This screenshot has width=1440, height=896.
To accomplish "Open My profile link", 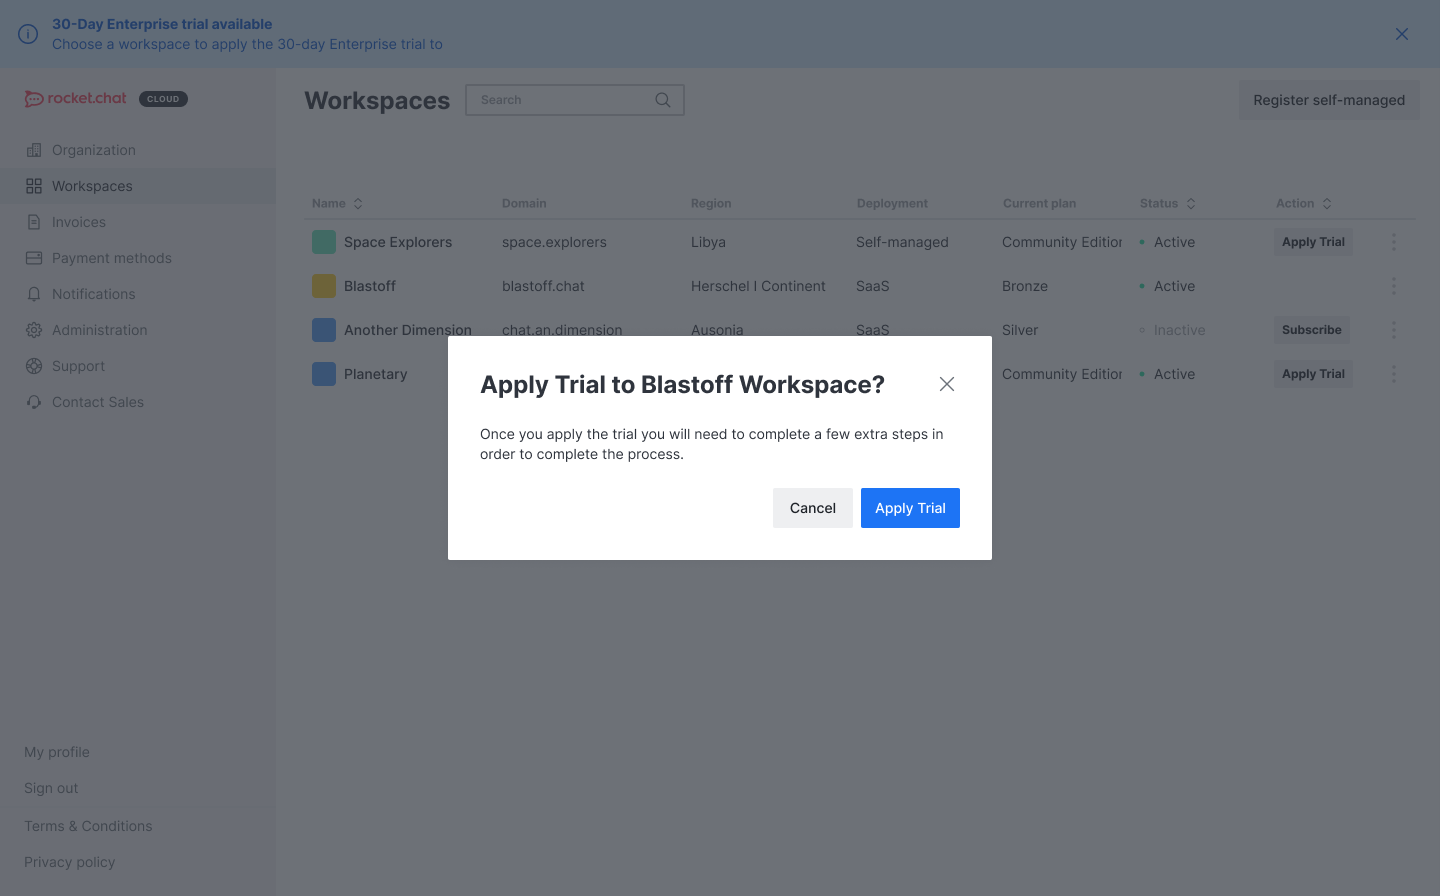I will click(x=57, y=752).
